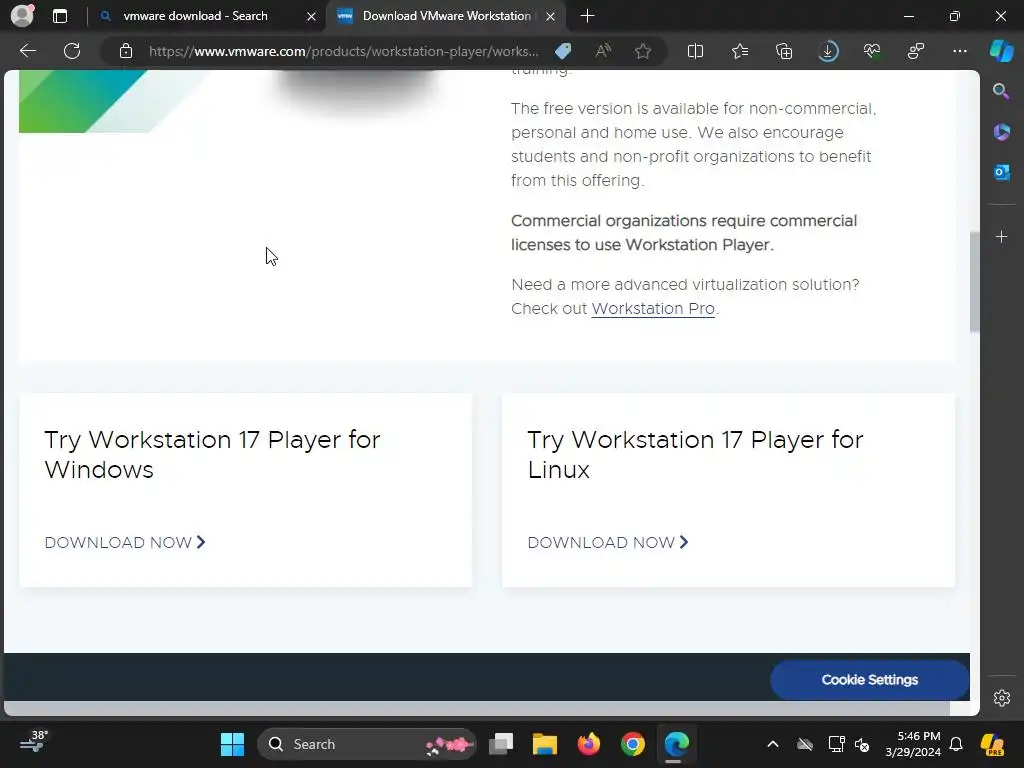This screenshot has height=768, width=1024.
Task: Launch the Copilot sidebar
Action: pos(1002,51)
